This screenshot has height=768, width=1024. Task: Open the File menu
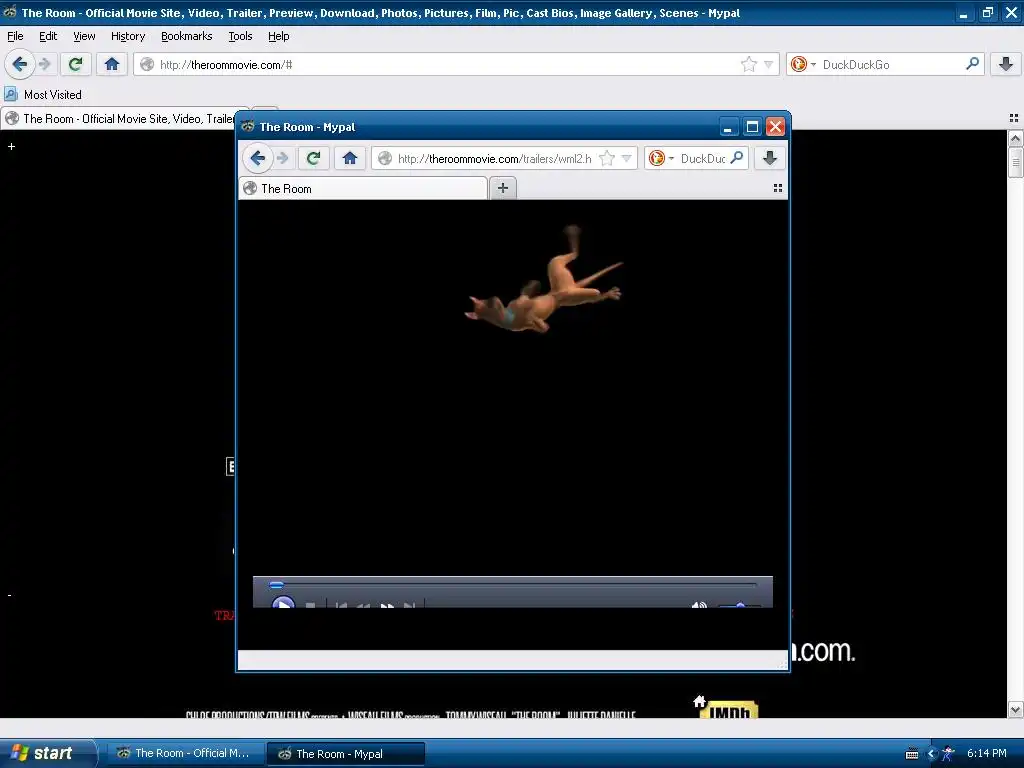(x=15, y=36)
